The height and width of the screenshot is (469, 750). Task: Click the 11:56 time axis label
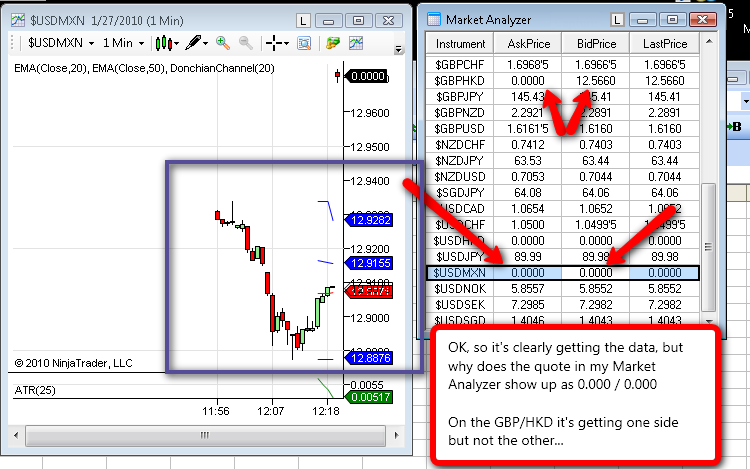(x=216, y=411)
